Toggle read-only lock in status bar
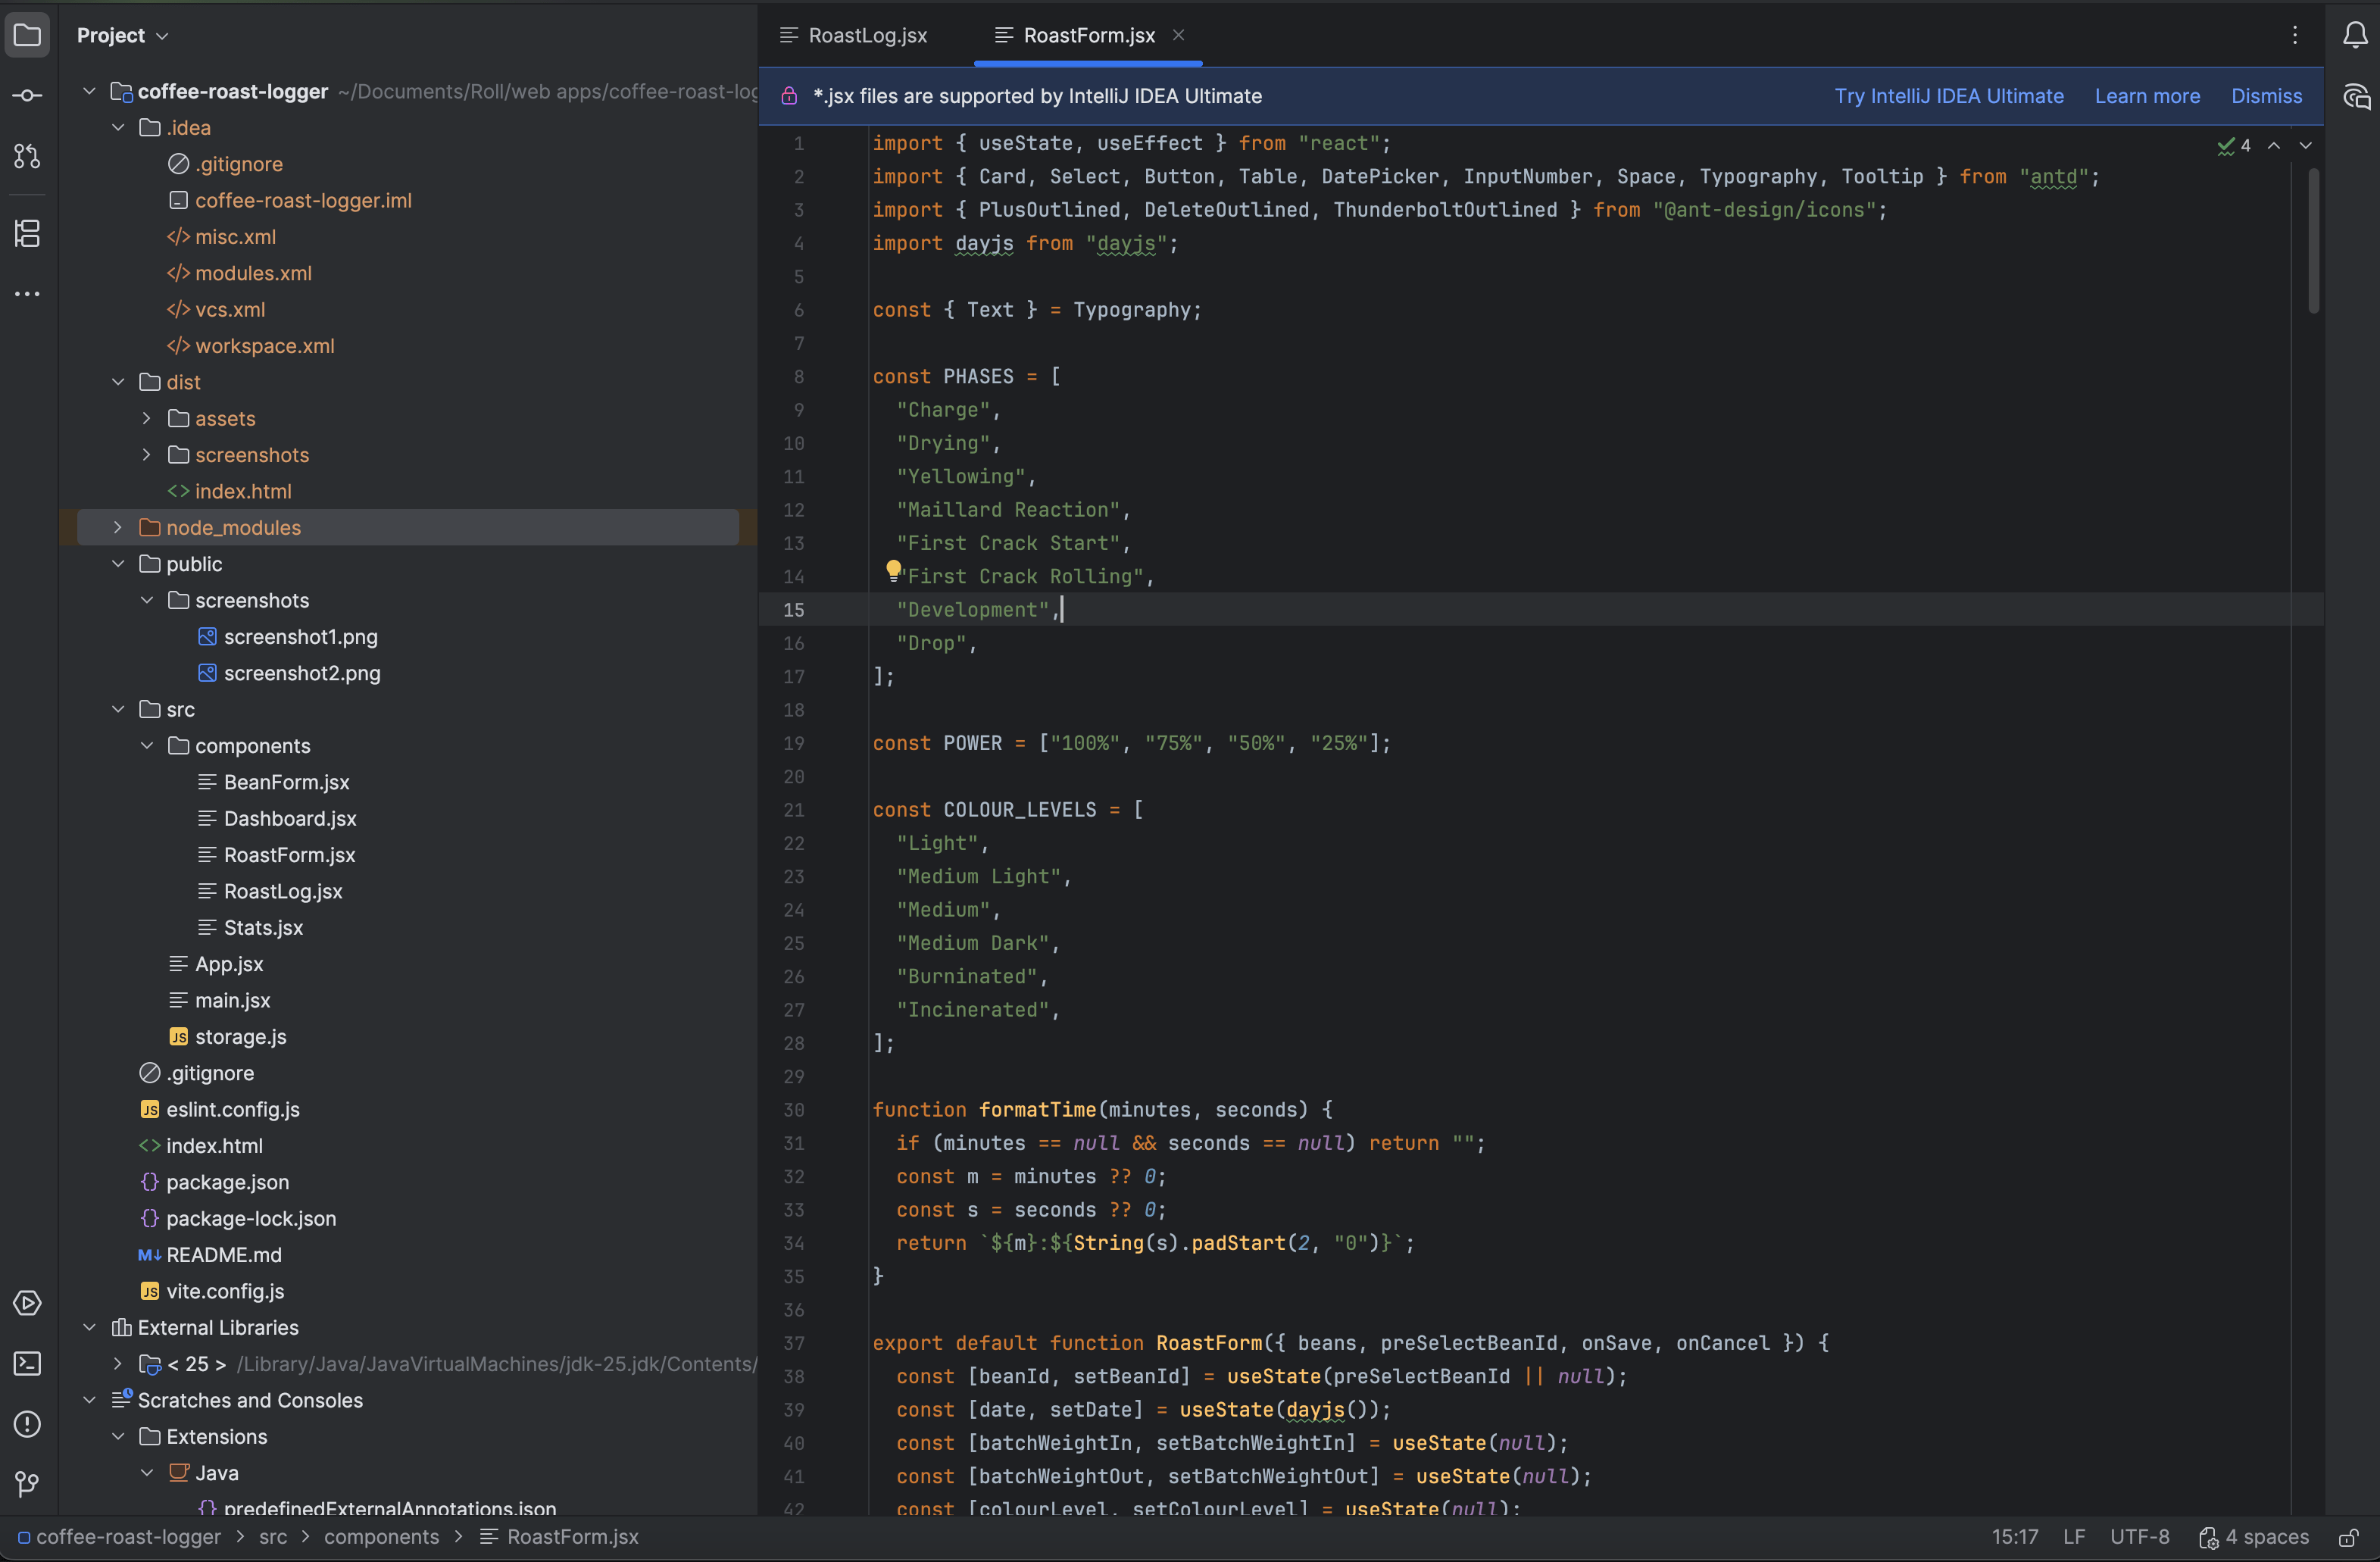 [x=2348, y=1537]
